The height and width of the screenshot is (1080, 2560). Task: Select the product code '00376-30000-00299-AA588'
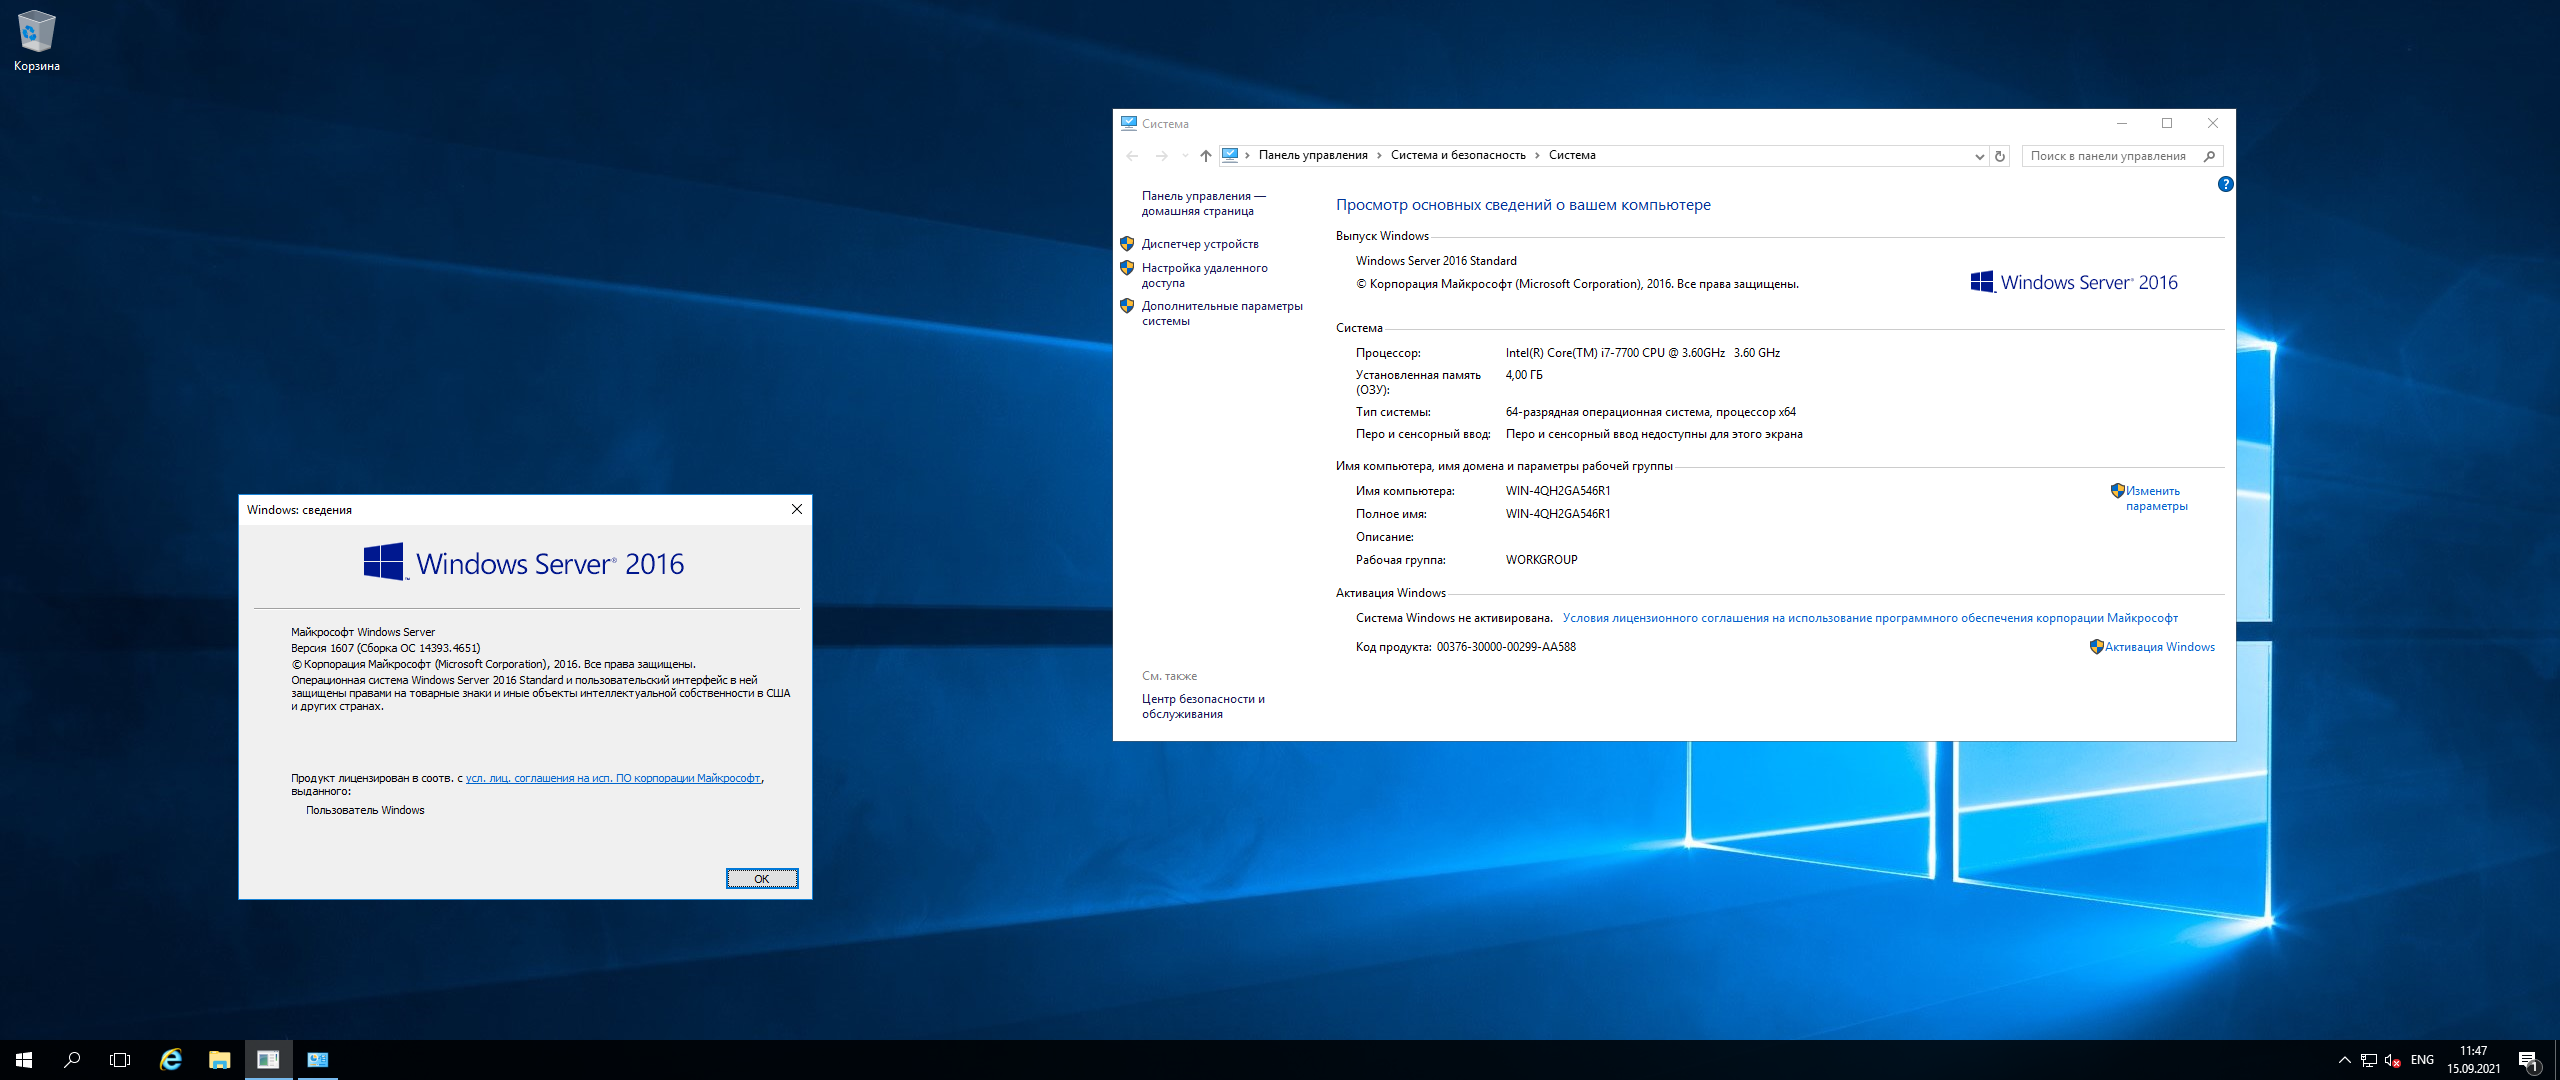pos(1506,647)
